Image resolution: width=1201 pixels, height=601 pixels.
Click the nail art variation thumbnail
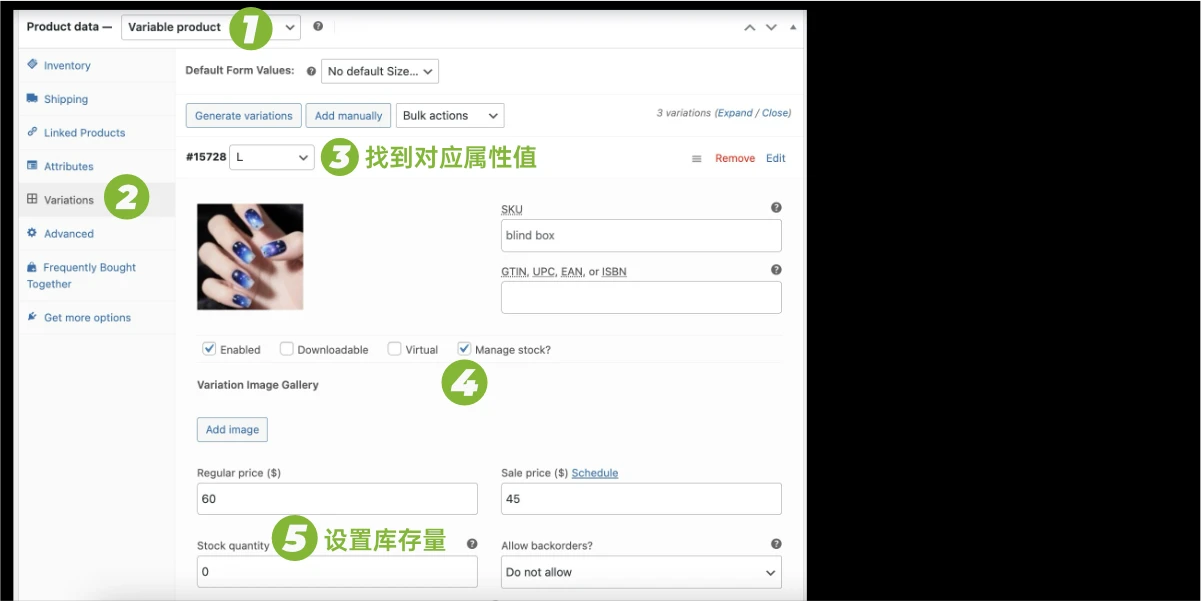click(x=250, y=256)
